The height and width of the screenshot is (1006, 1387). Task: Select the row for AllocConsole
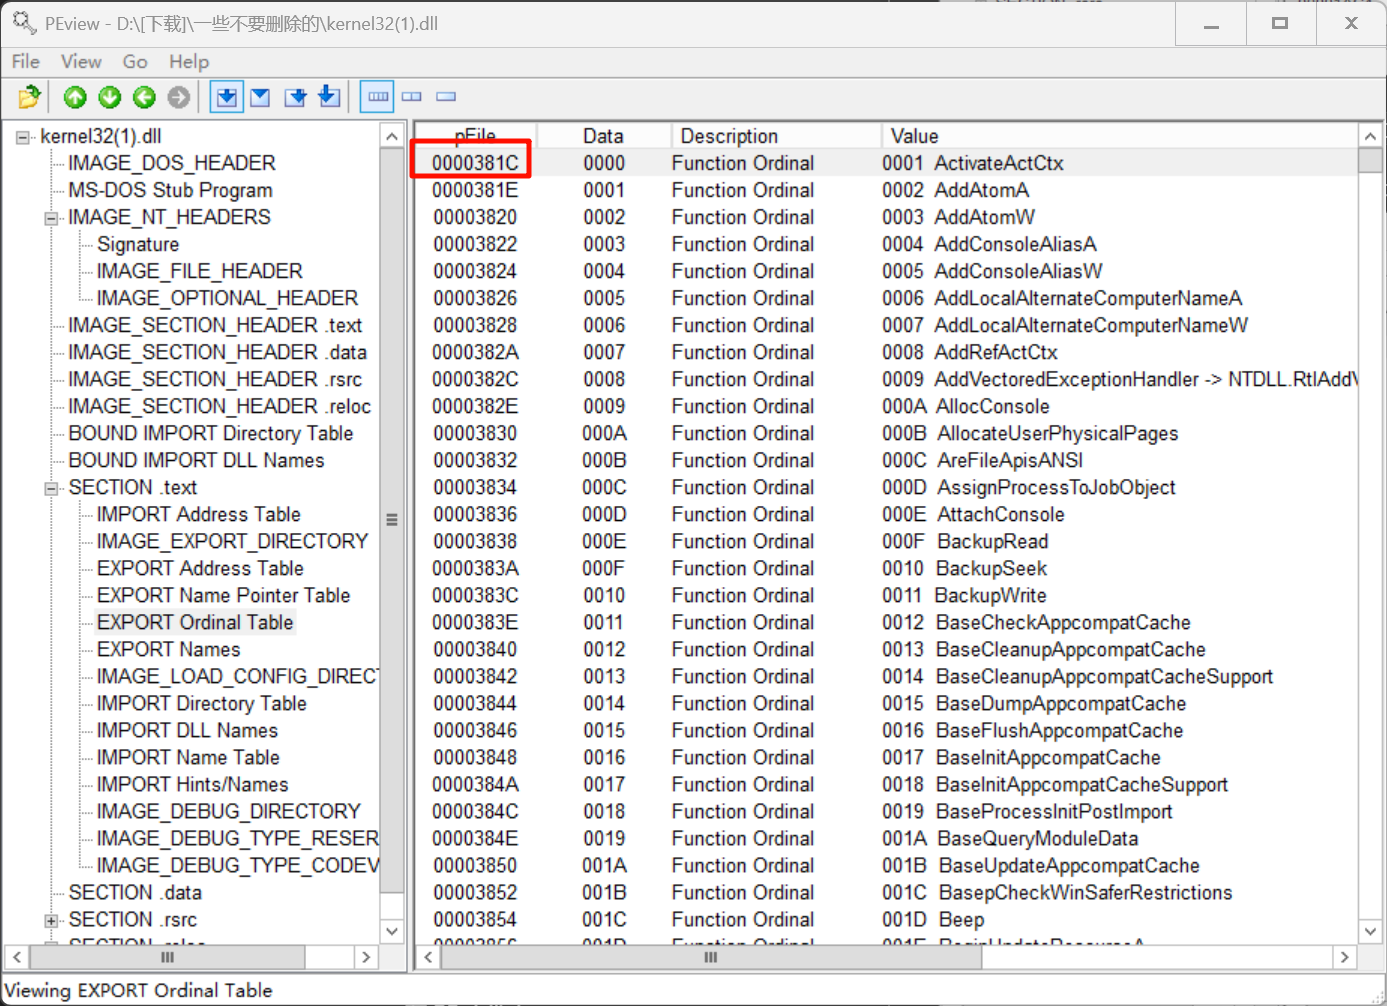pyautogui.click(x=992, y=406)
